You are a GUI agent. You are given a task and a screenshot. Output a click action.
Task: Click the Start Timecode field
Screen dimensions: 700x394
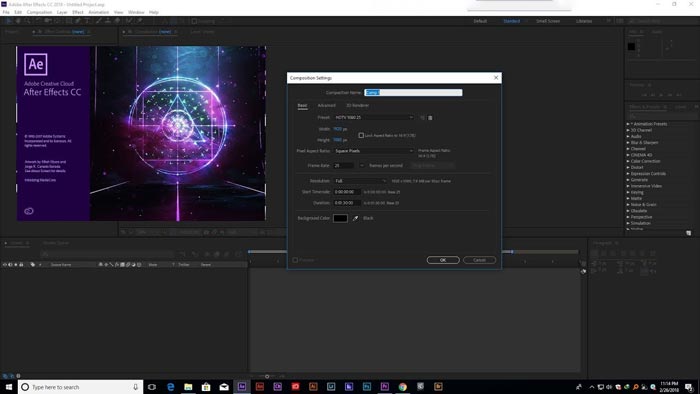point(347,192)
